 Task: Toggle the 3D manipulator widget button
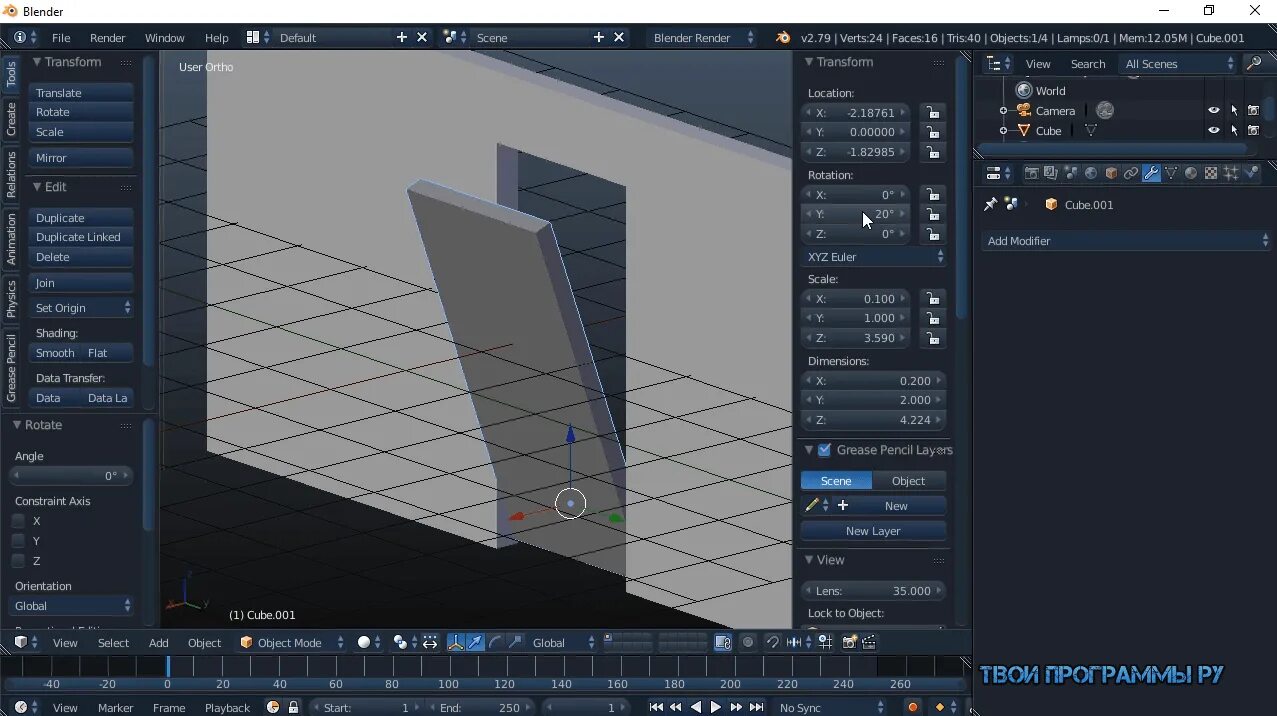pyautogui.click(x=455, y=642)
